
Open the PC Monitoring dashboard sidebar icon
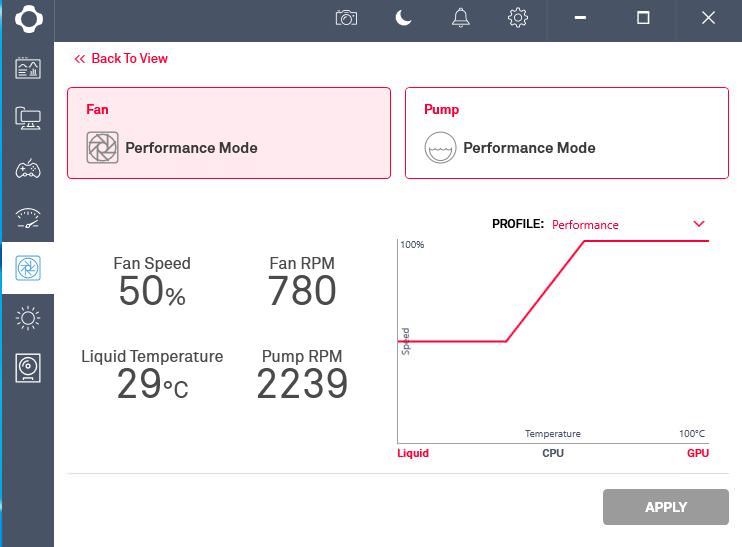pos(27,69)
